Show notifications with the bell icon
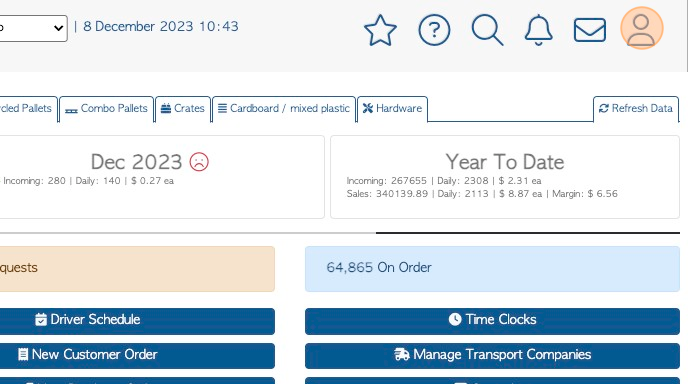 (x=538, y=30)
